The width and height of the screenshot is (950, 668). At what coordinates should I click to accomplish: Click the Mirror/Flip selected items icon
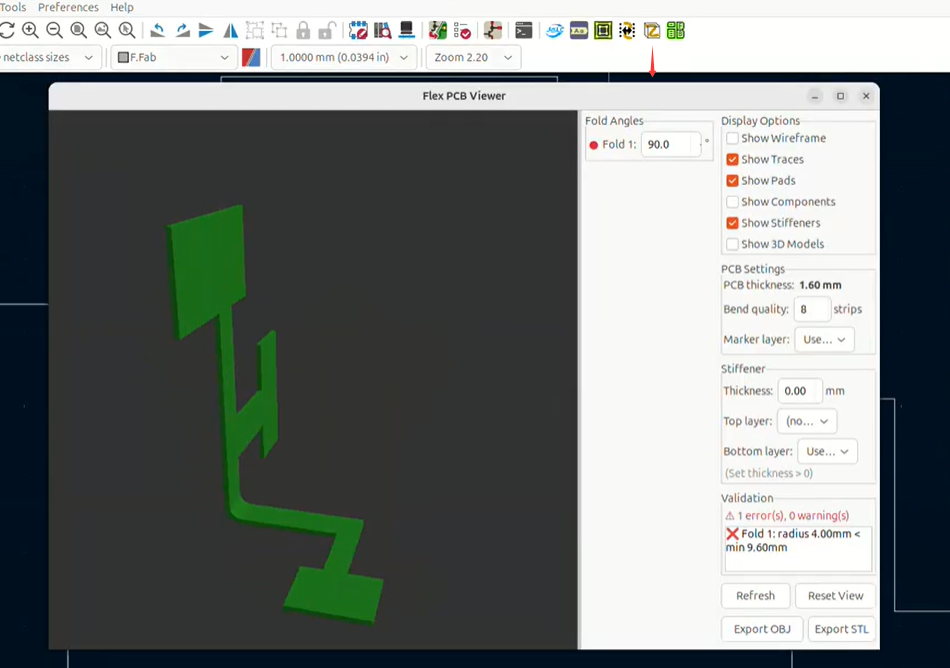tap(231, 30)
